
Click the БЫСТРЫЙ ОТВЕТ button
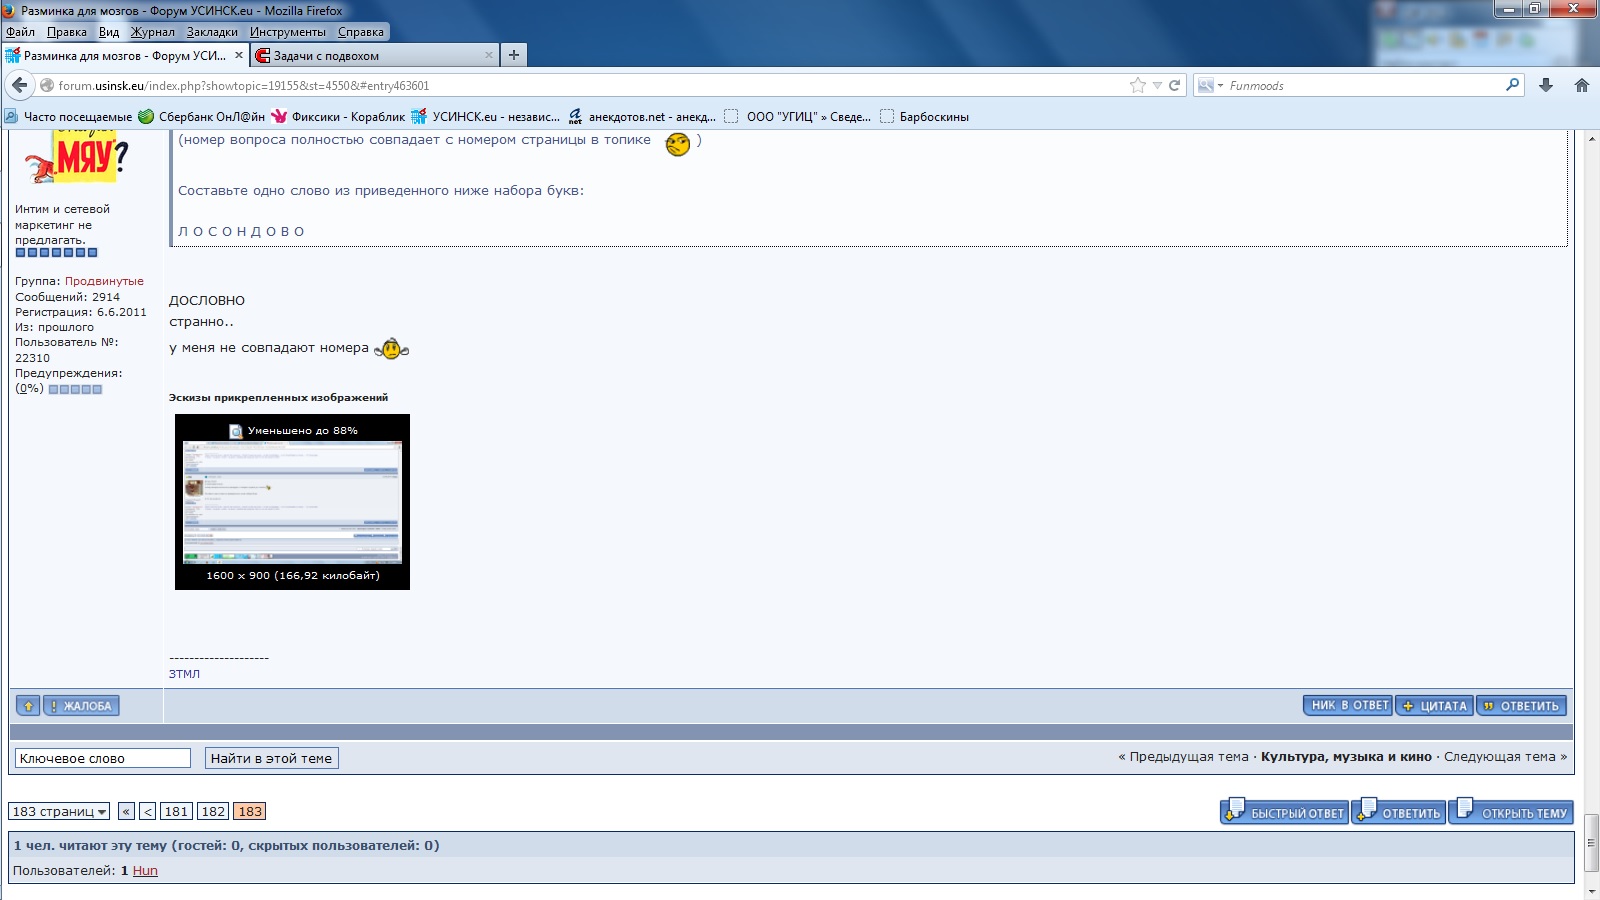coord(1284,812)
